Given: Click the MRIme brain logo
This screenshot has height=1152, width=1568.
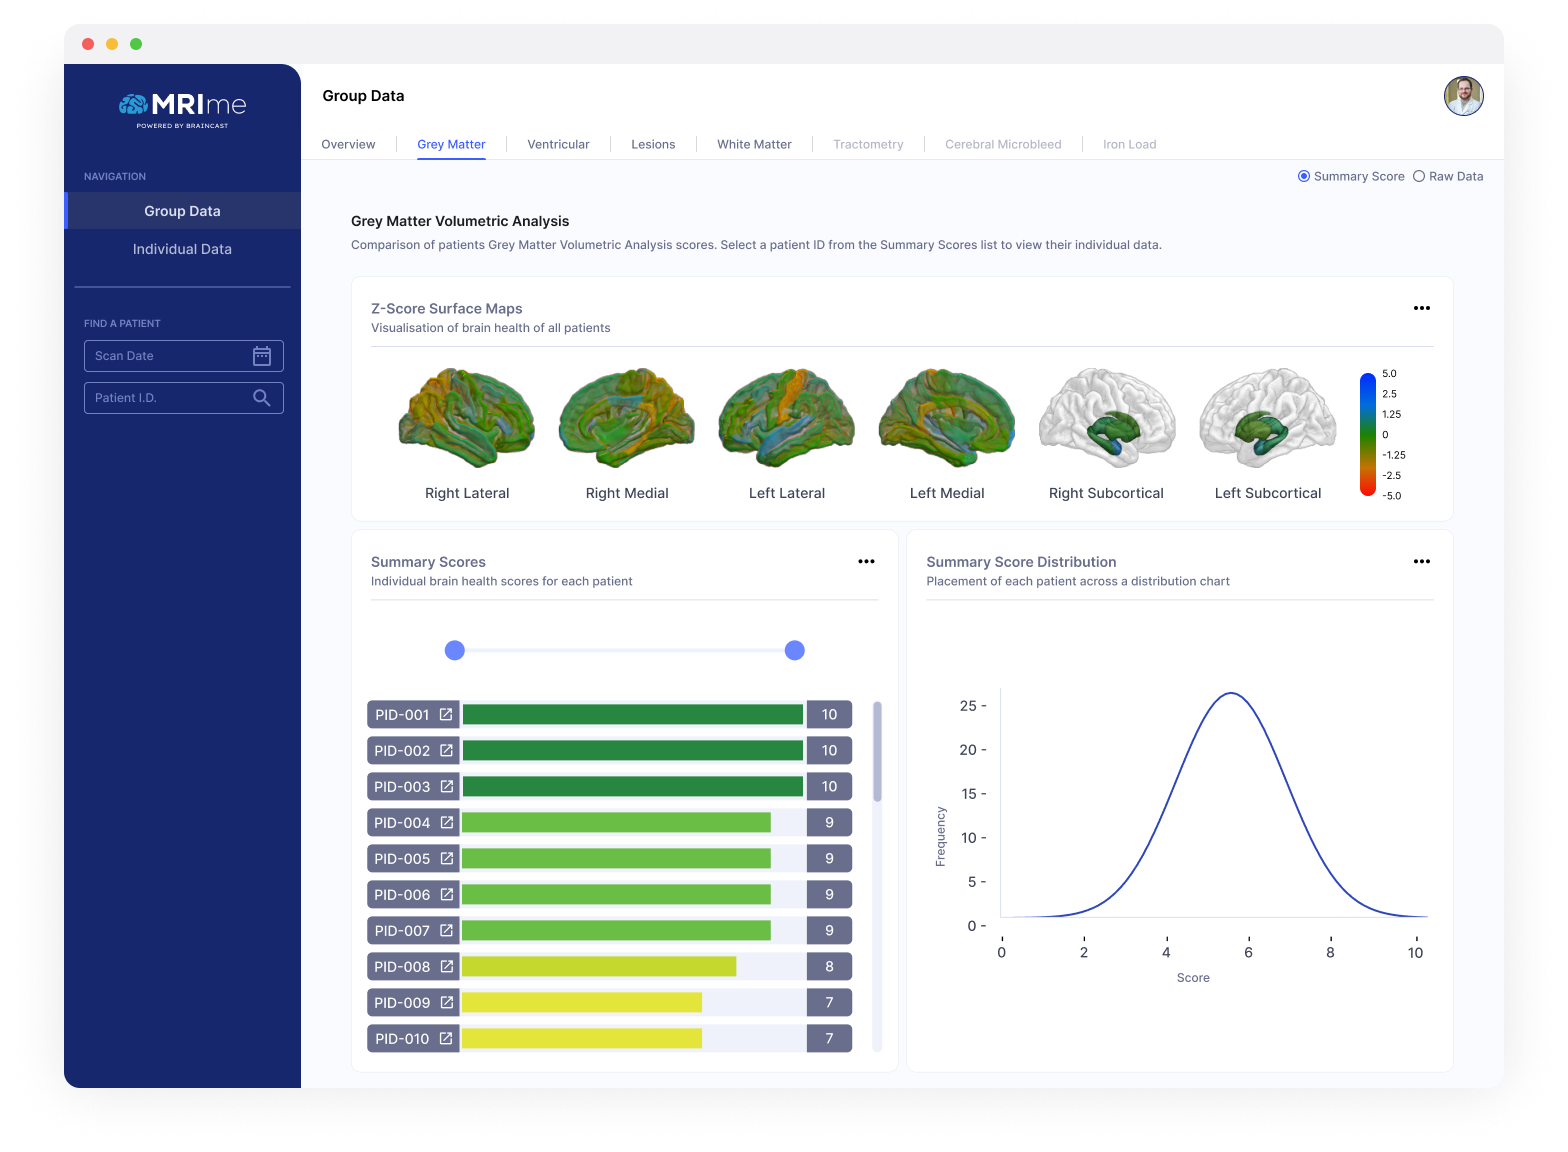Looking at the screenshot, I should pyautogui.click(x=133, y=104).
